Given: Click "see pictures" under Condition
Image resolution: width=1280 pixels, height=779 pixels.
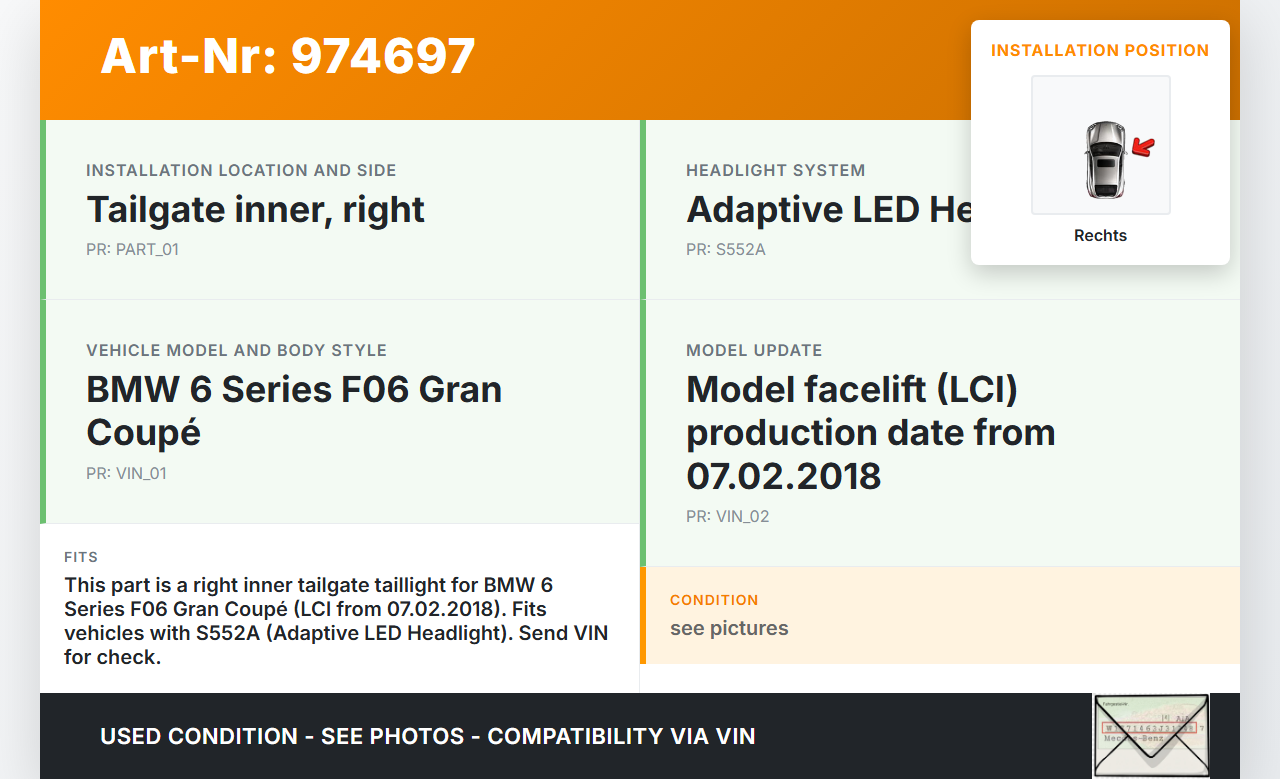Looking at the screenshot, I should coord(729,628).
